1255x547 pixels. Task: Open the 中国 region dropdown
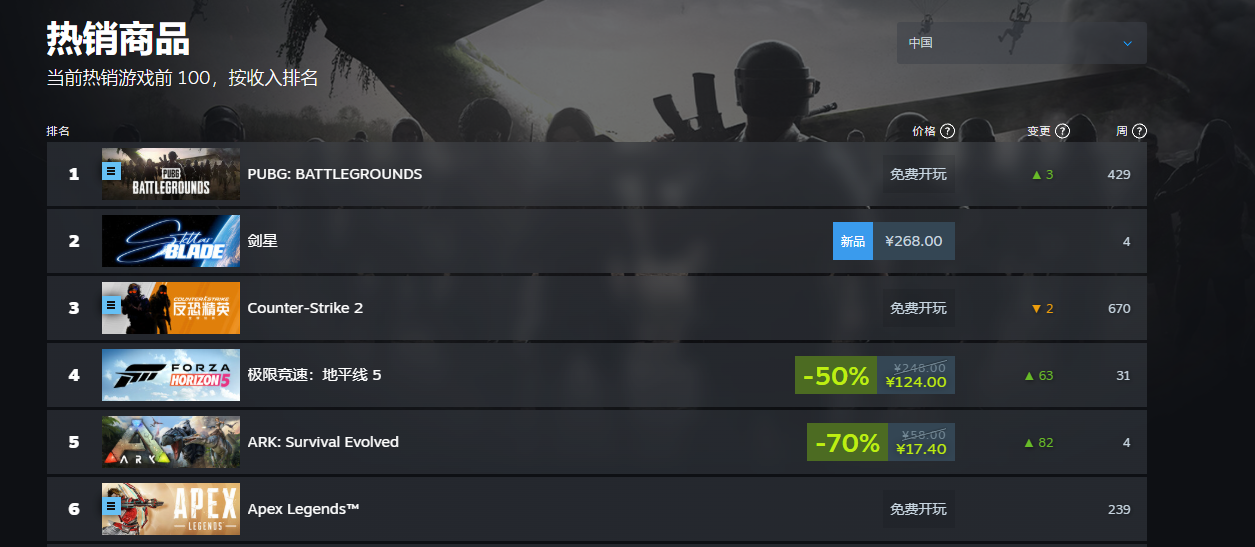[1021, 43]
